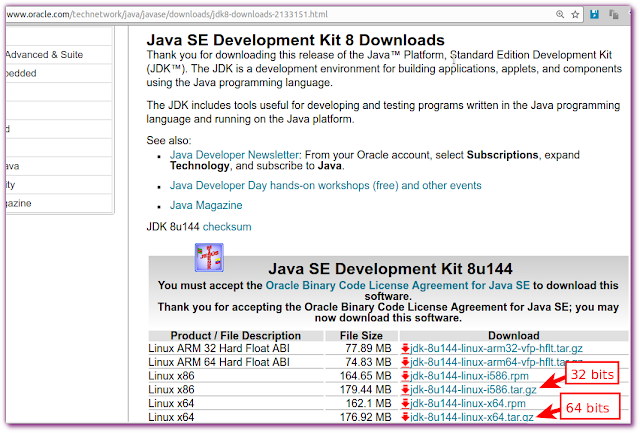Click the '162.1 MB' file size cell
This screenshot has width=640, height=433.
369,404
